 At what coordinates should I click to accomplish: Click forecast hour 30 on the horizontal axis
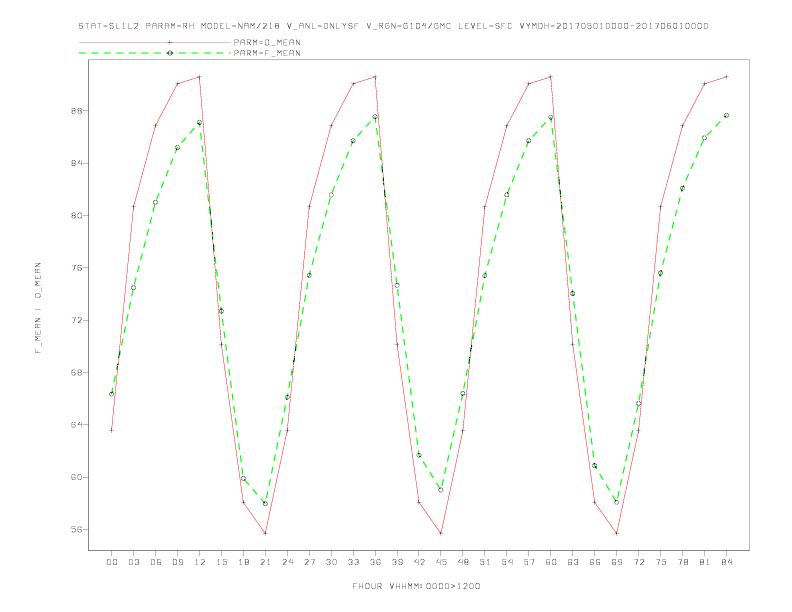pyautogui.click(x=331, y=562)
